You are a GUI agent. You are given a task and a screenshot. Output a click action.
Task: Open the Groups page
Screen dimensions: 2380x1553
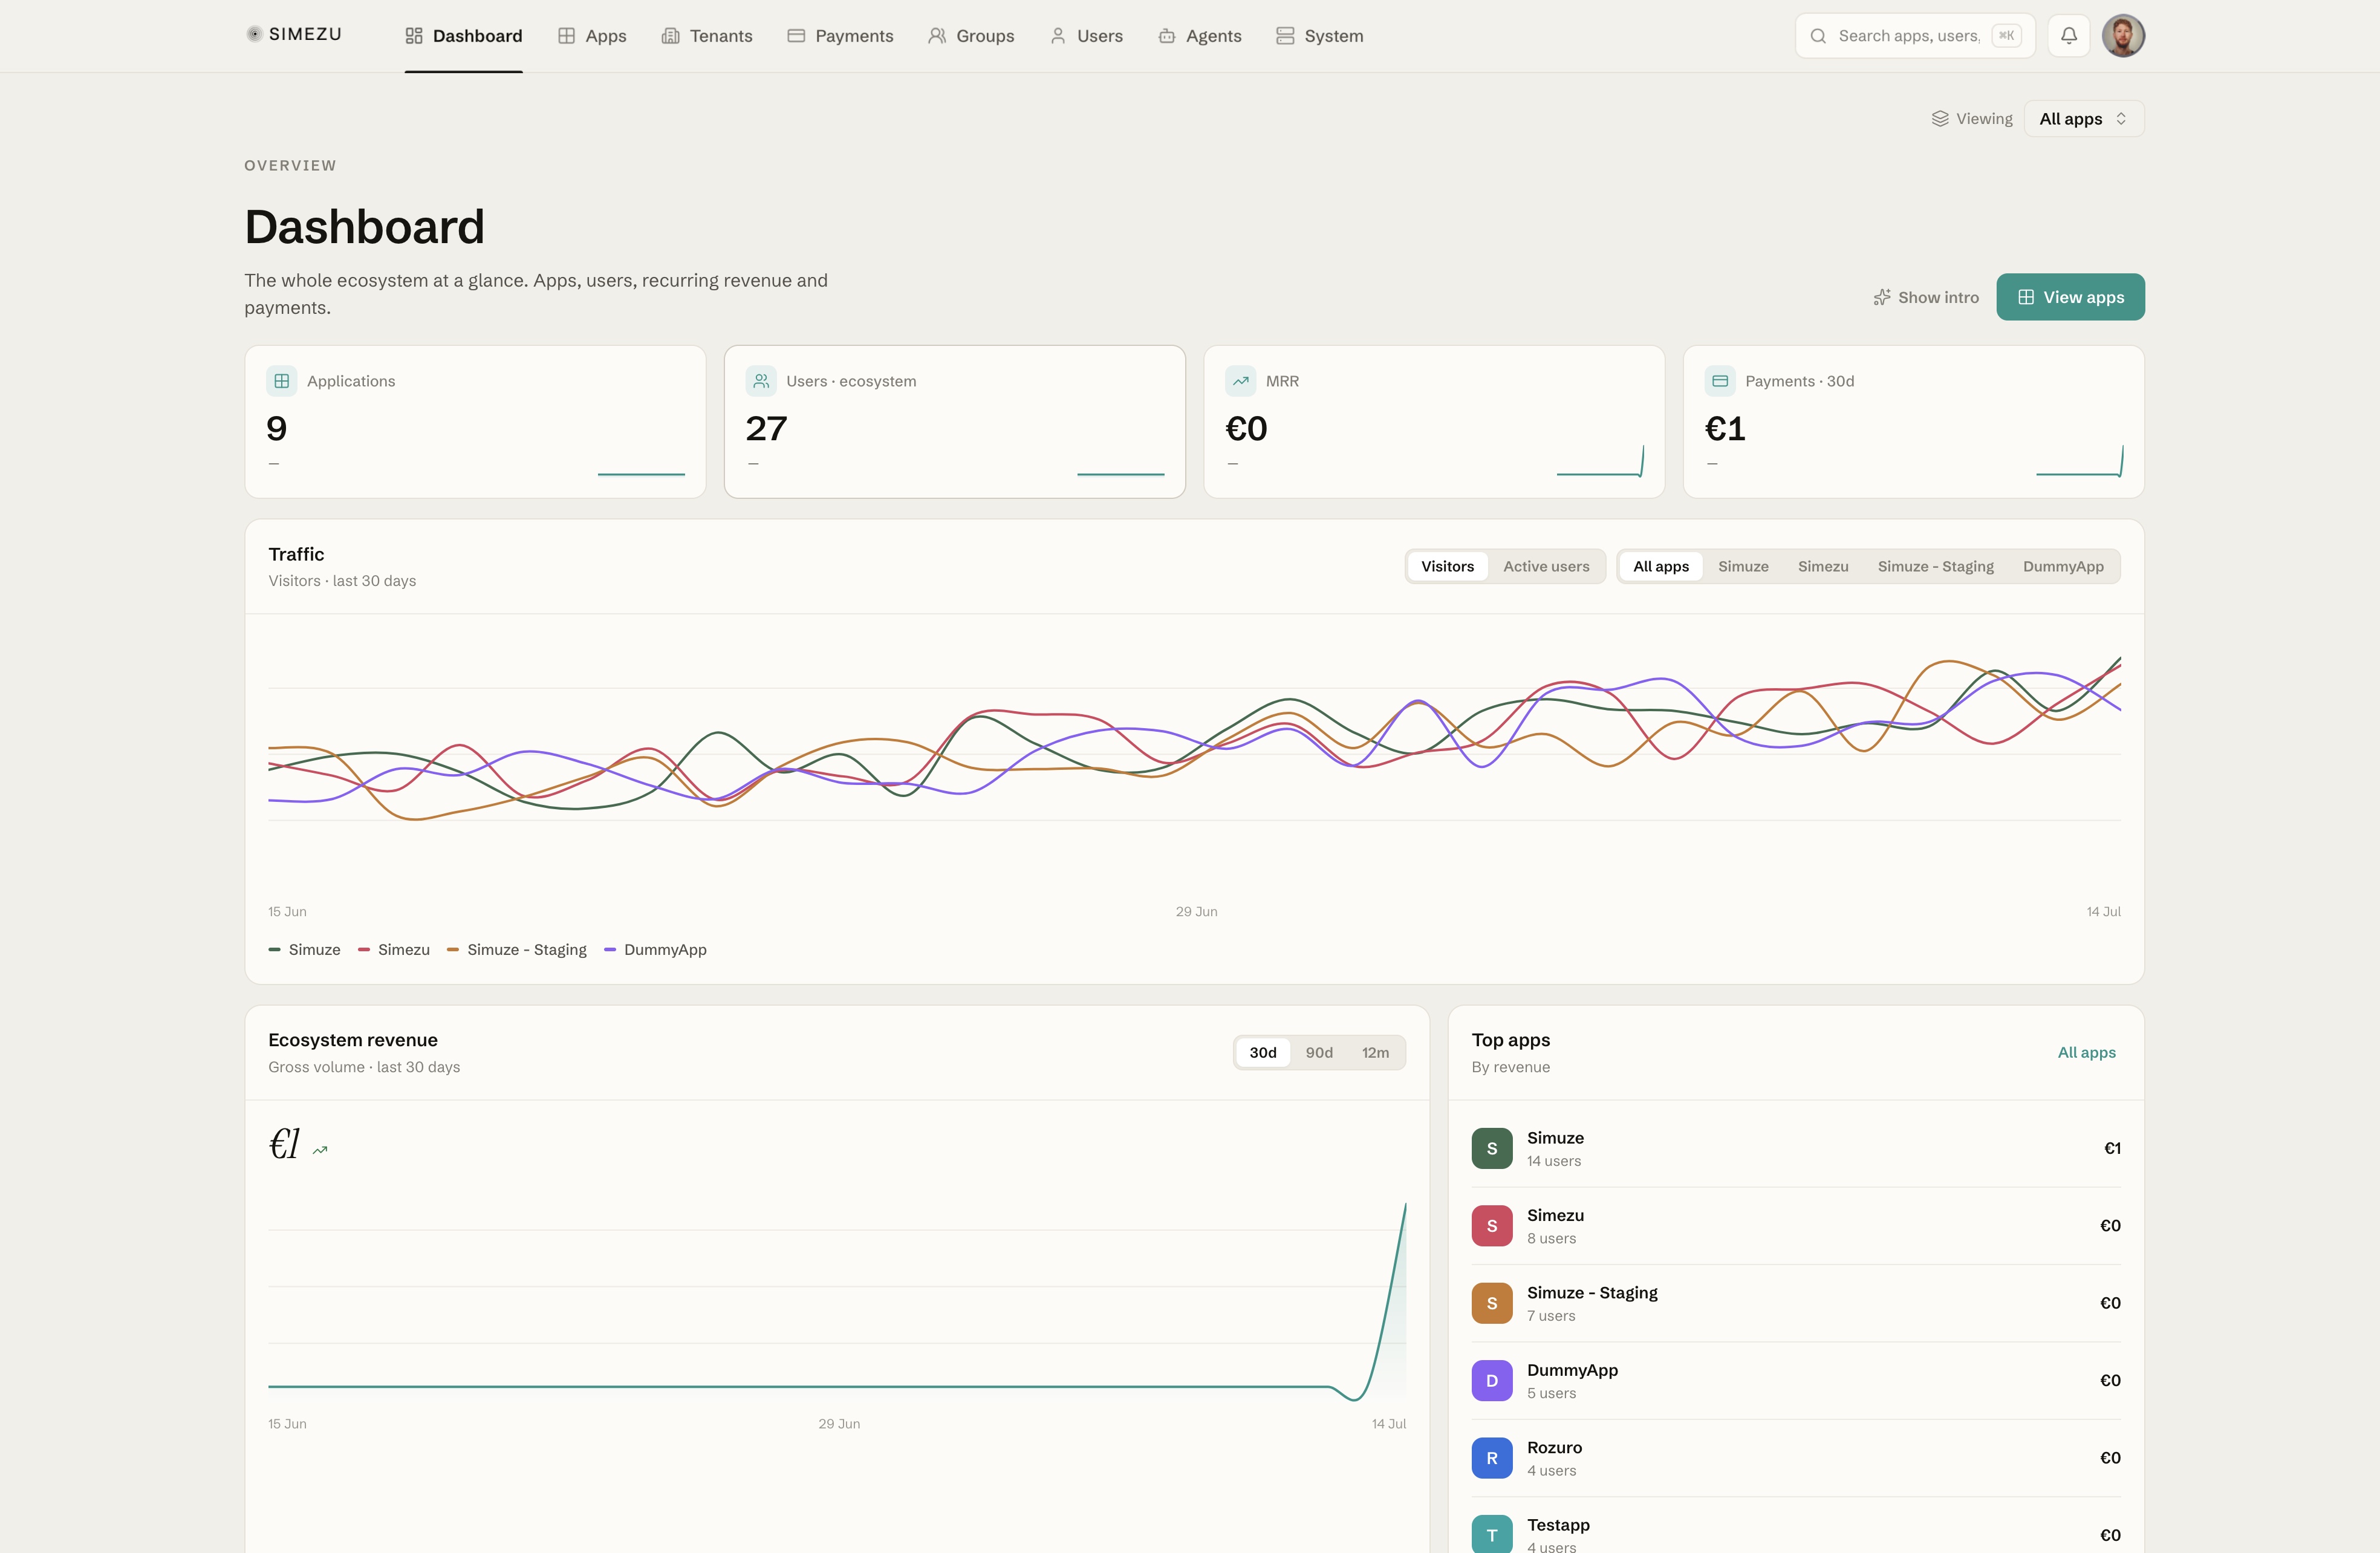click(x=971, y=36)
